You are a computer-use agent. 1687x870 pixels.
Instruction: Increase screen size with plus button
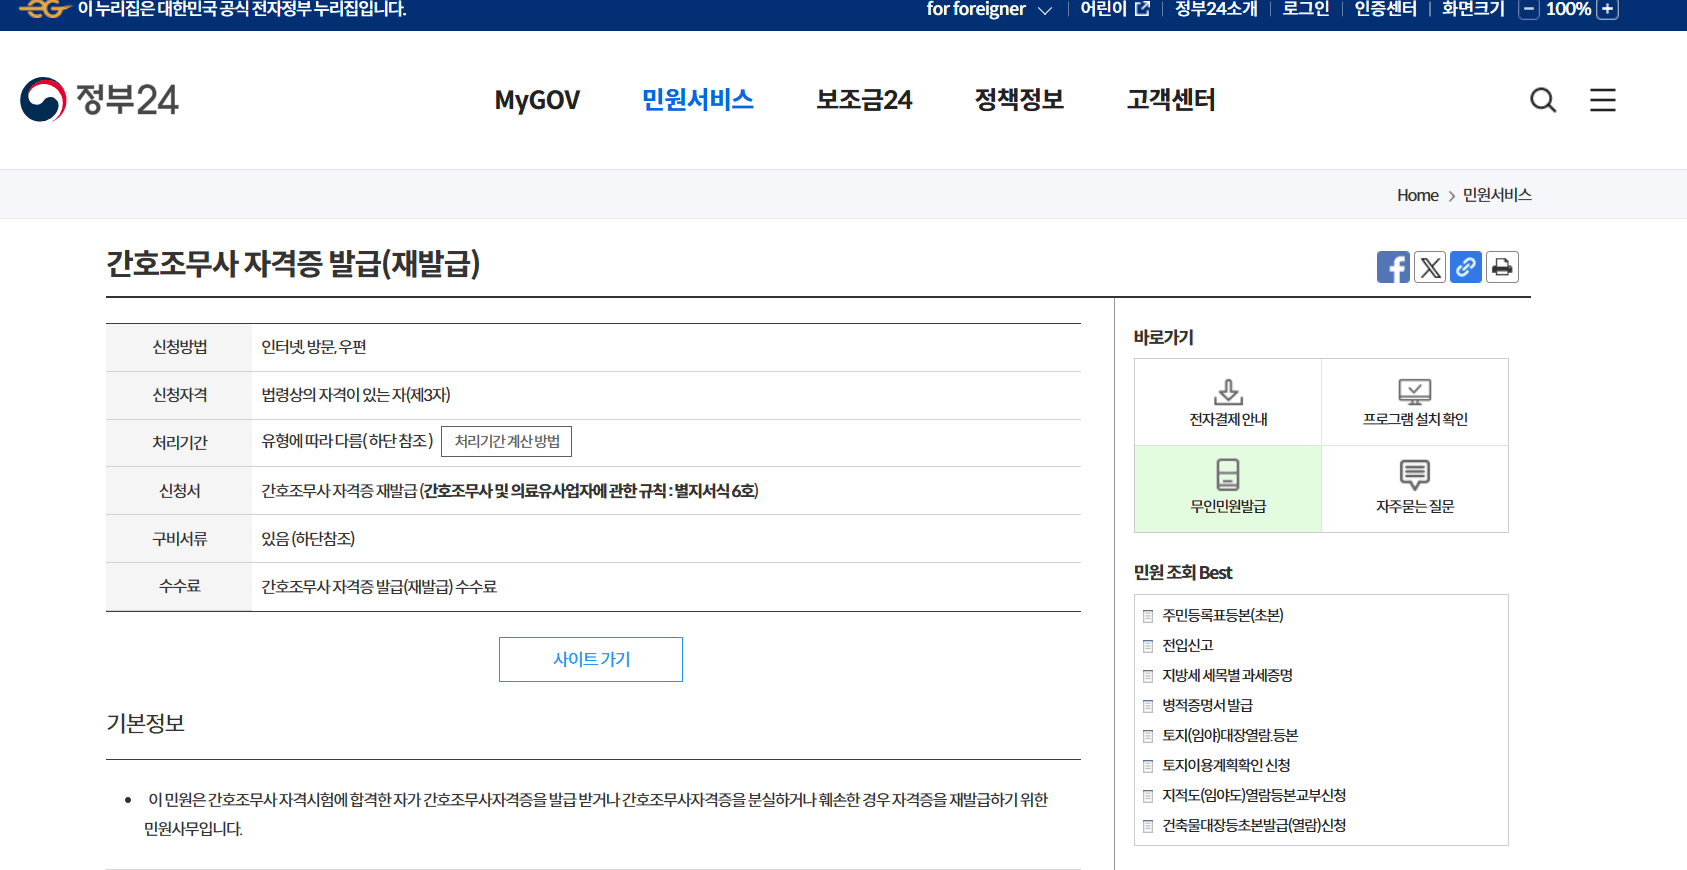click(1607, 9)
